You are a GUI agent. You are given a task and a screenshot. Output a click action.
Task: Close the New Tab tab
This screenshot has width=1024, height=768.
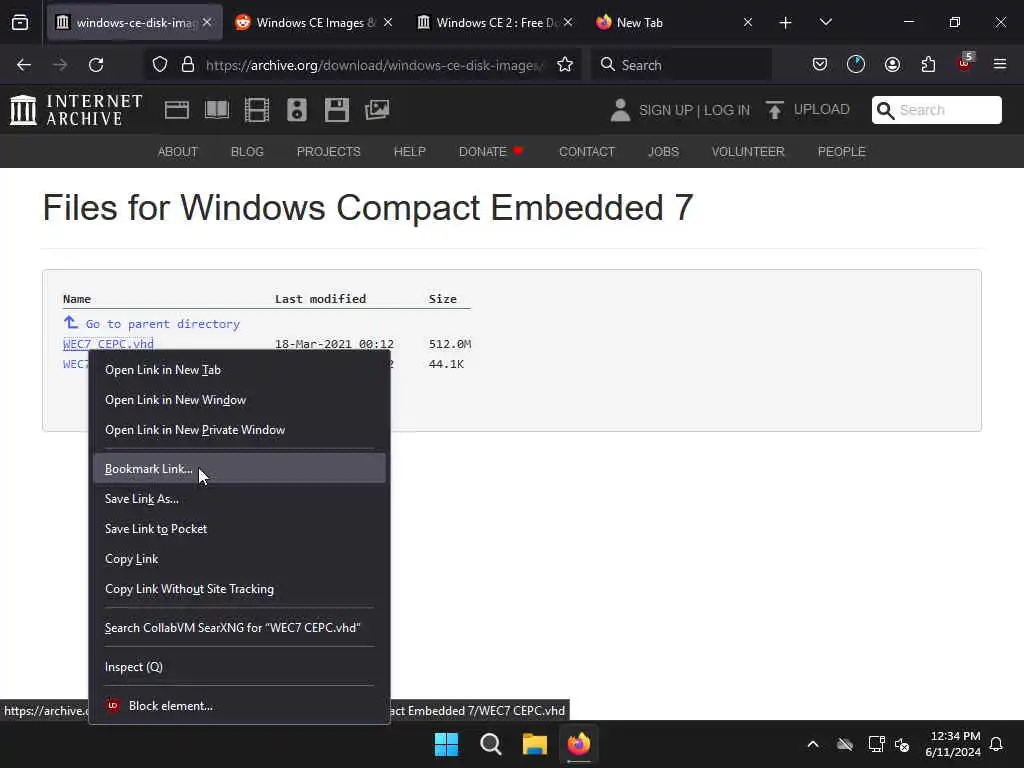coord(748,23)
